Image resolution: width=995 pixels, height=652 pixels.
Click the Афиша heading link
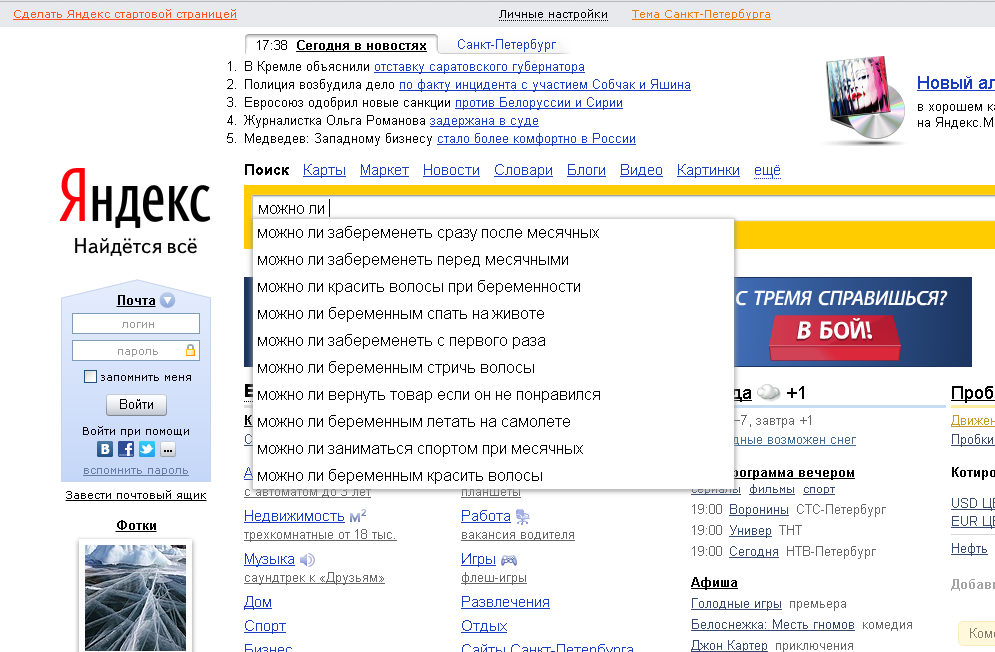click(x=714, y=582)
